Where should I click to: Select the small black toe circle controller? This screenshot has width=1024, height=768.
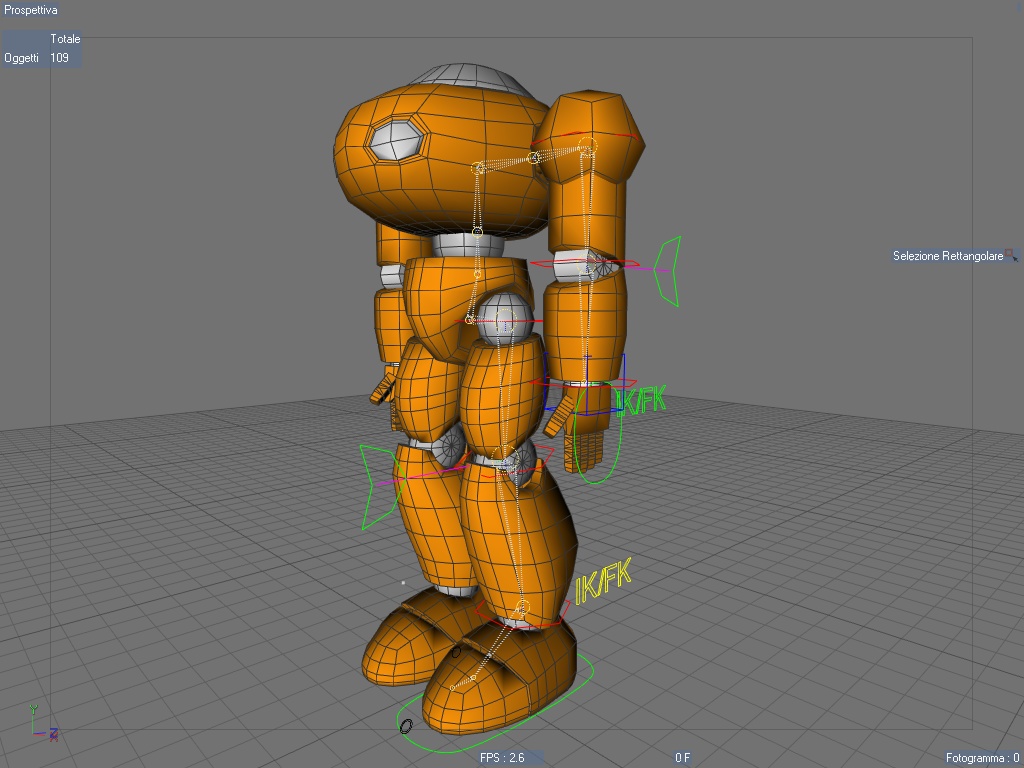(406, 726)
